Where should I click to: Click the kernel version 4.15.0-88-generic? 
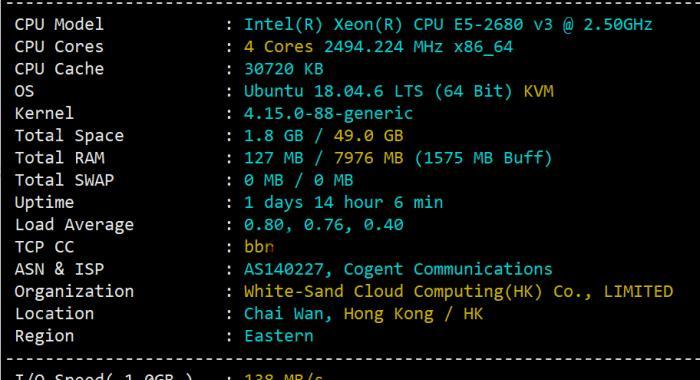point(328,114)
